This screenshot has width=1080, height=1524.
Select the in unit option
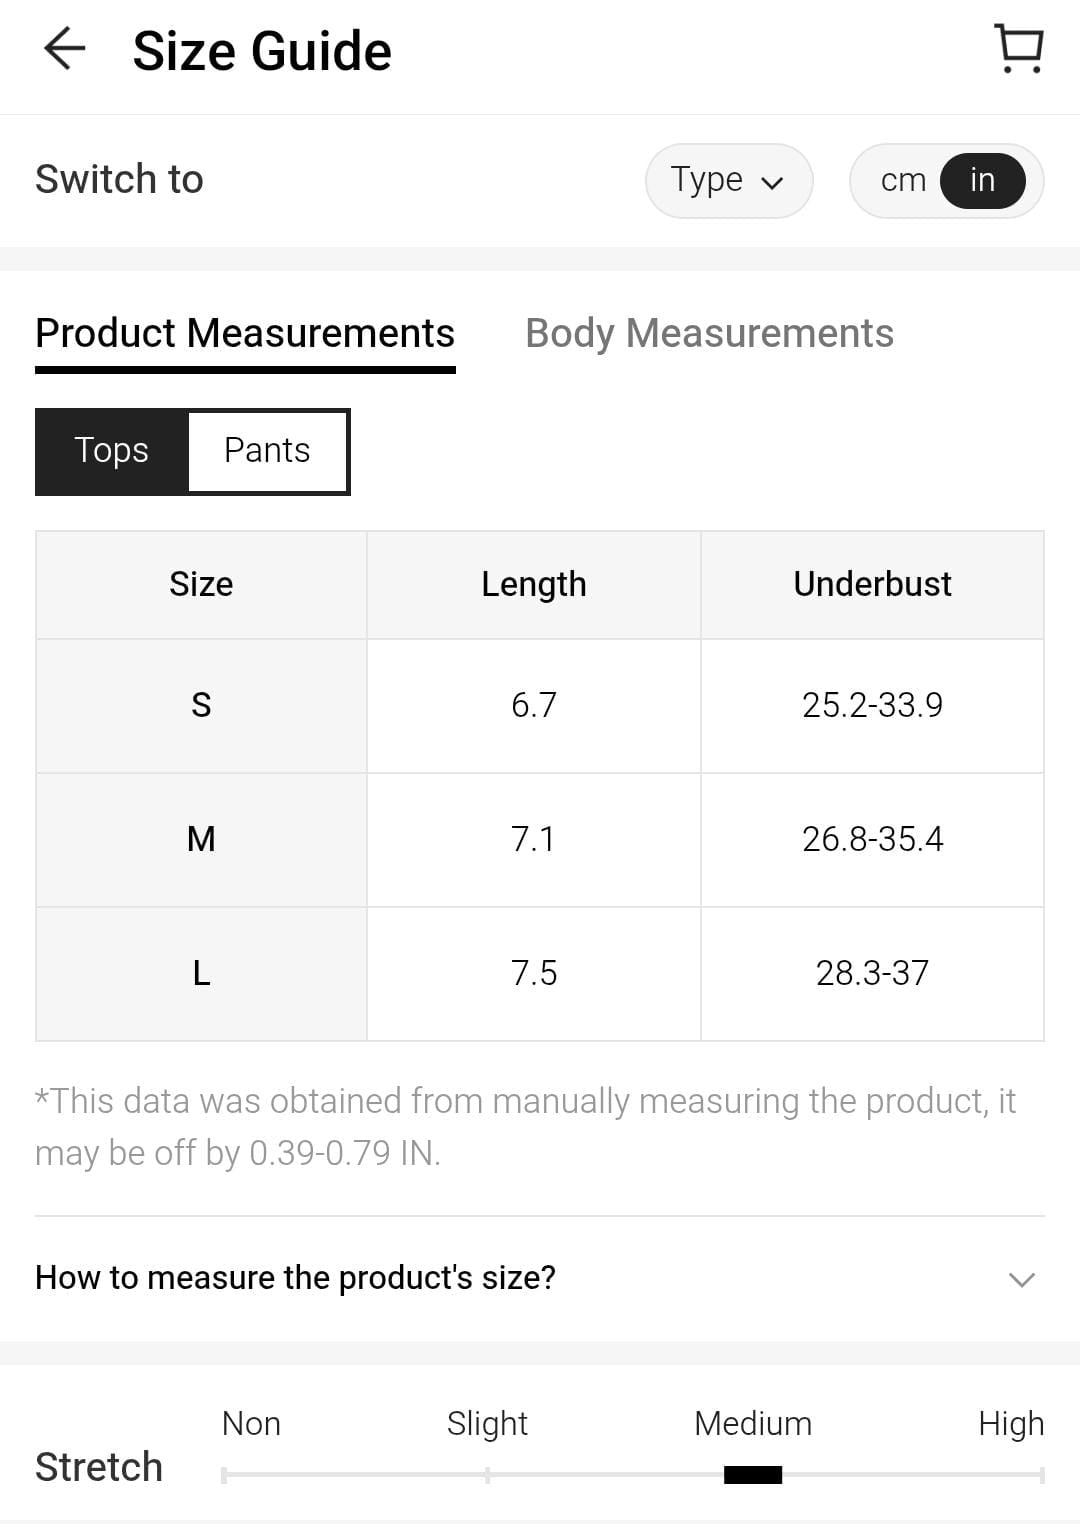tap(982, 181)
